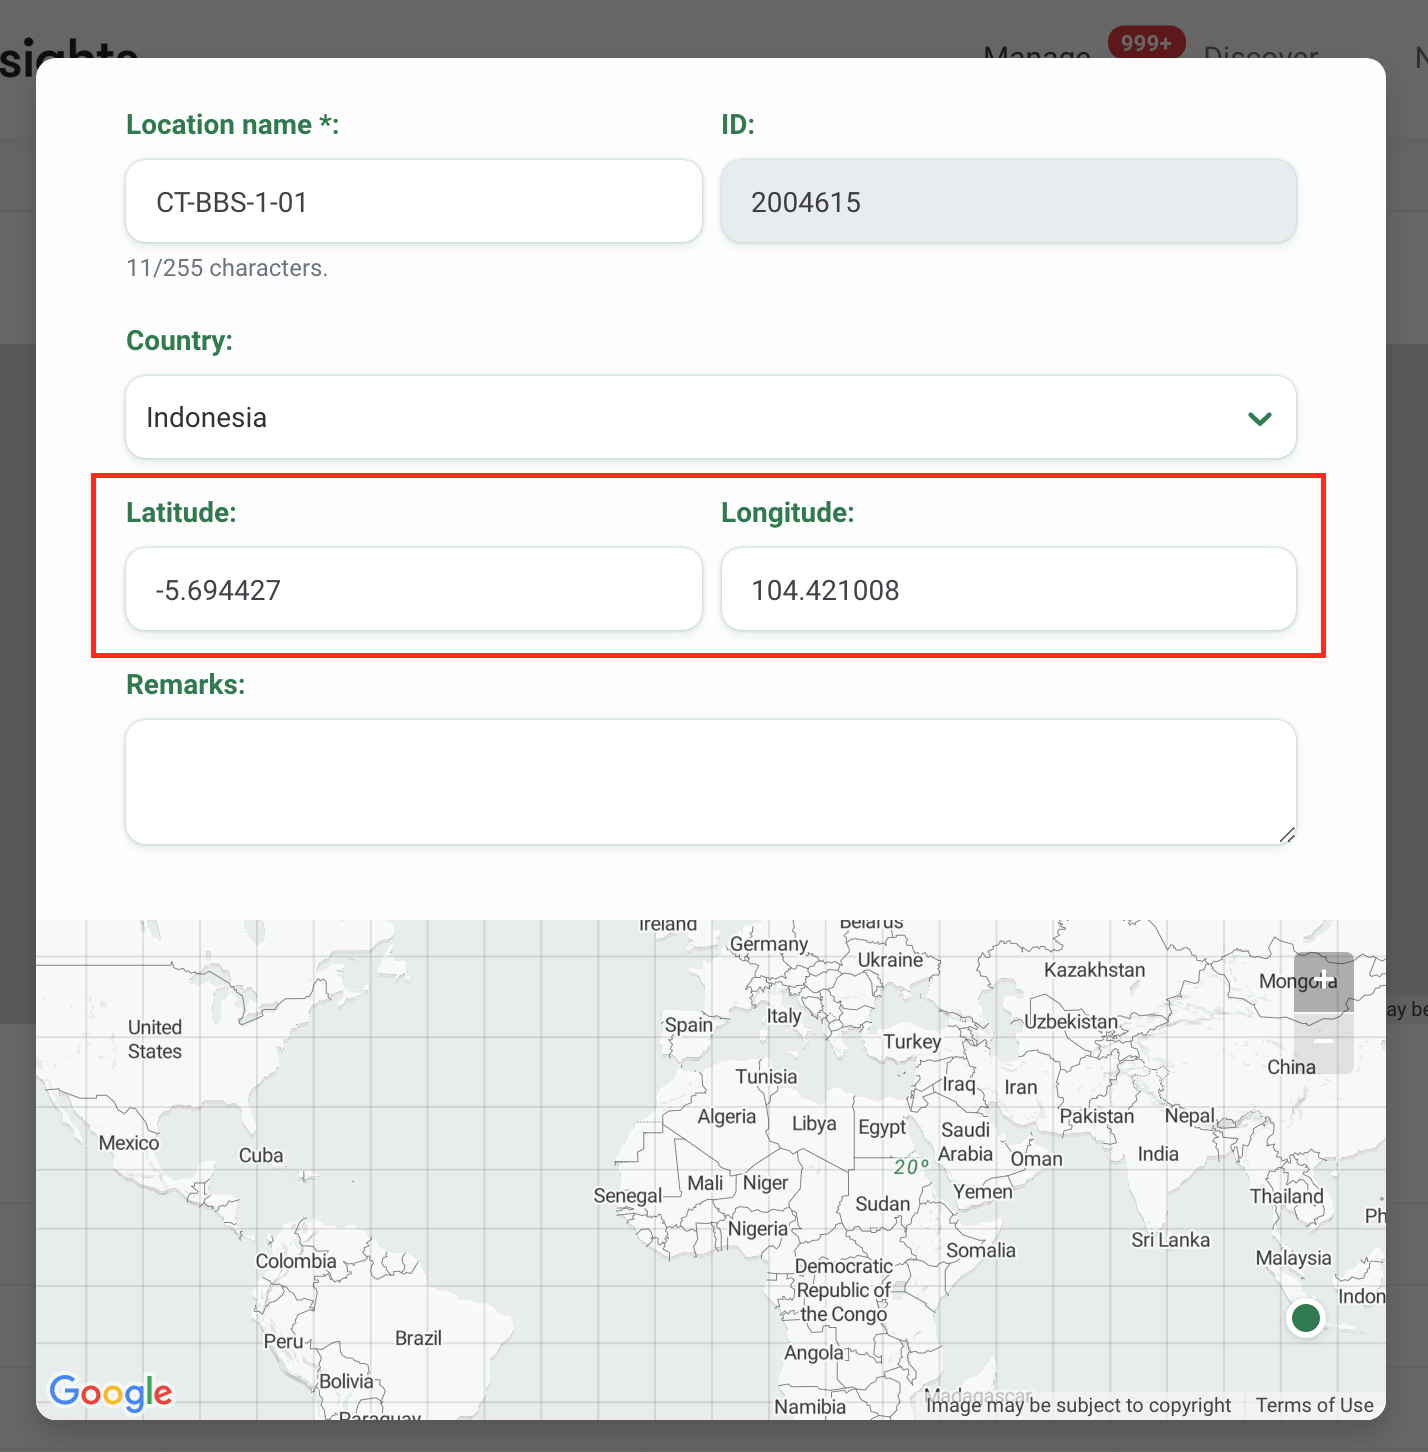Click the Libya label on the map
Viewport: 1428px width, 1452px height.
tap(814, 1124)
